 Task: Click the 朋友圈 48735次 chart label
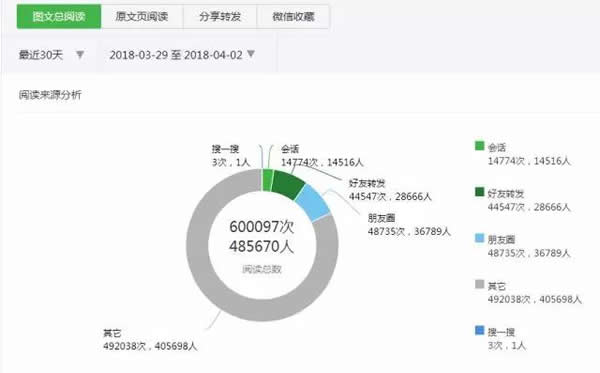(x=409, y=225)
